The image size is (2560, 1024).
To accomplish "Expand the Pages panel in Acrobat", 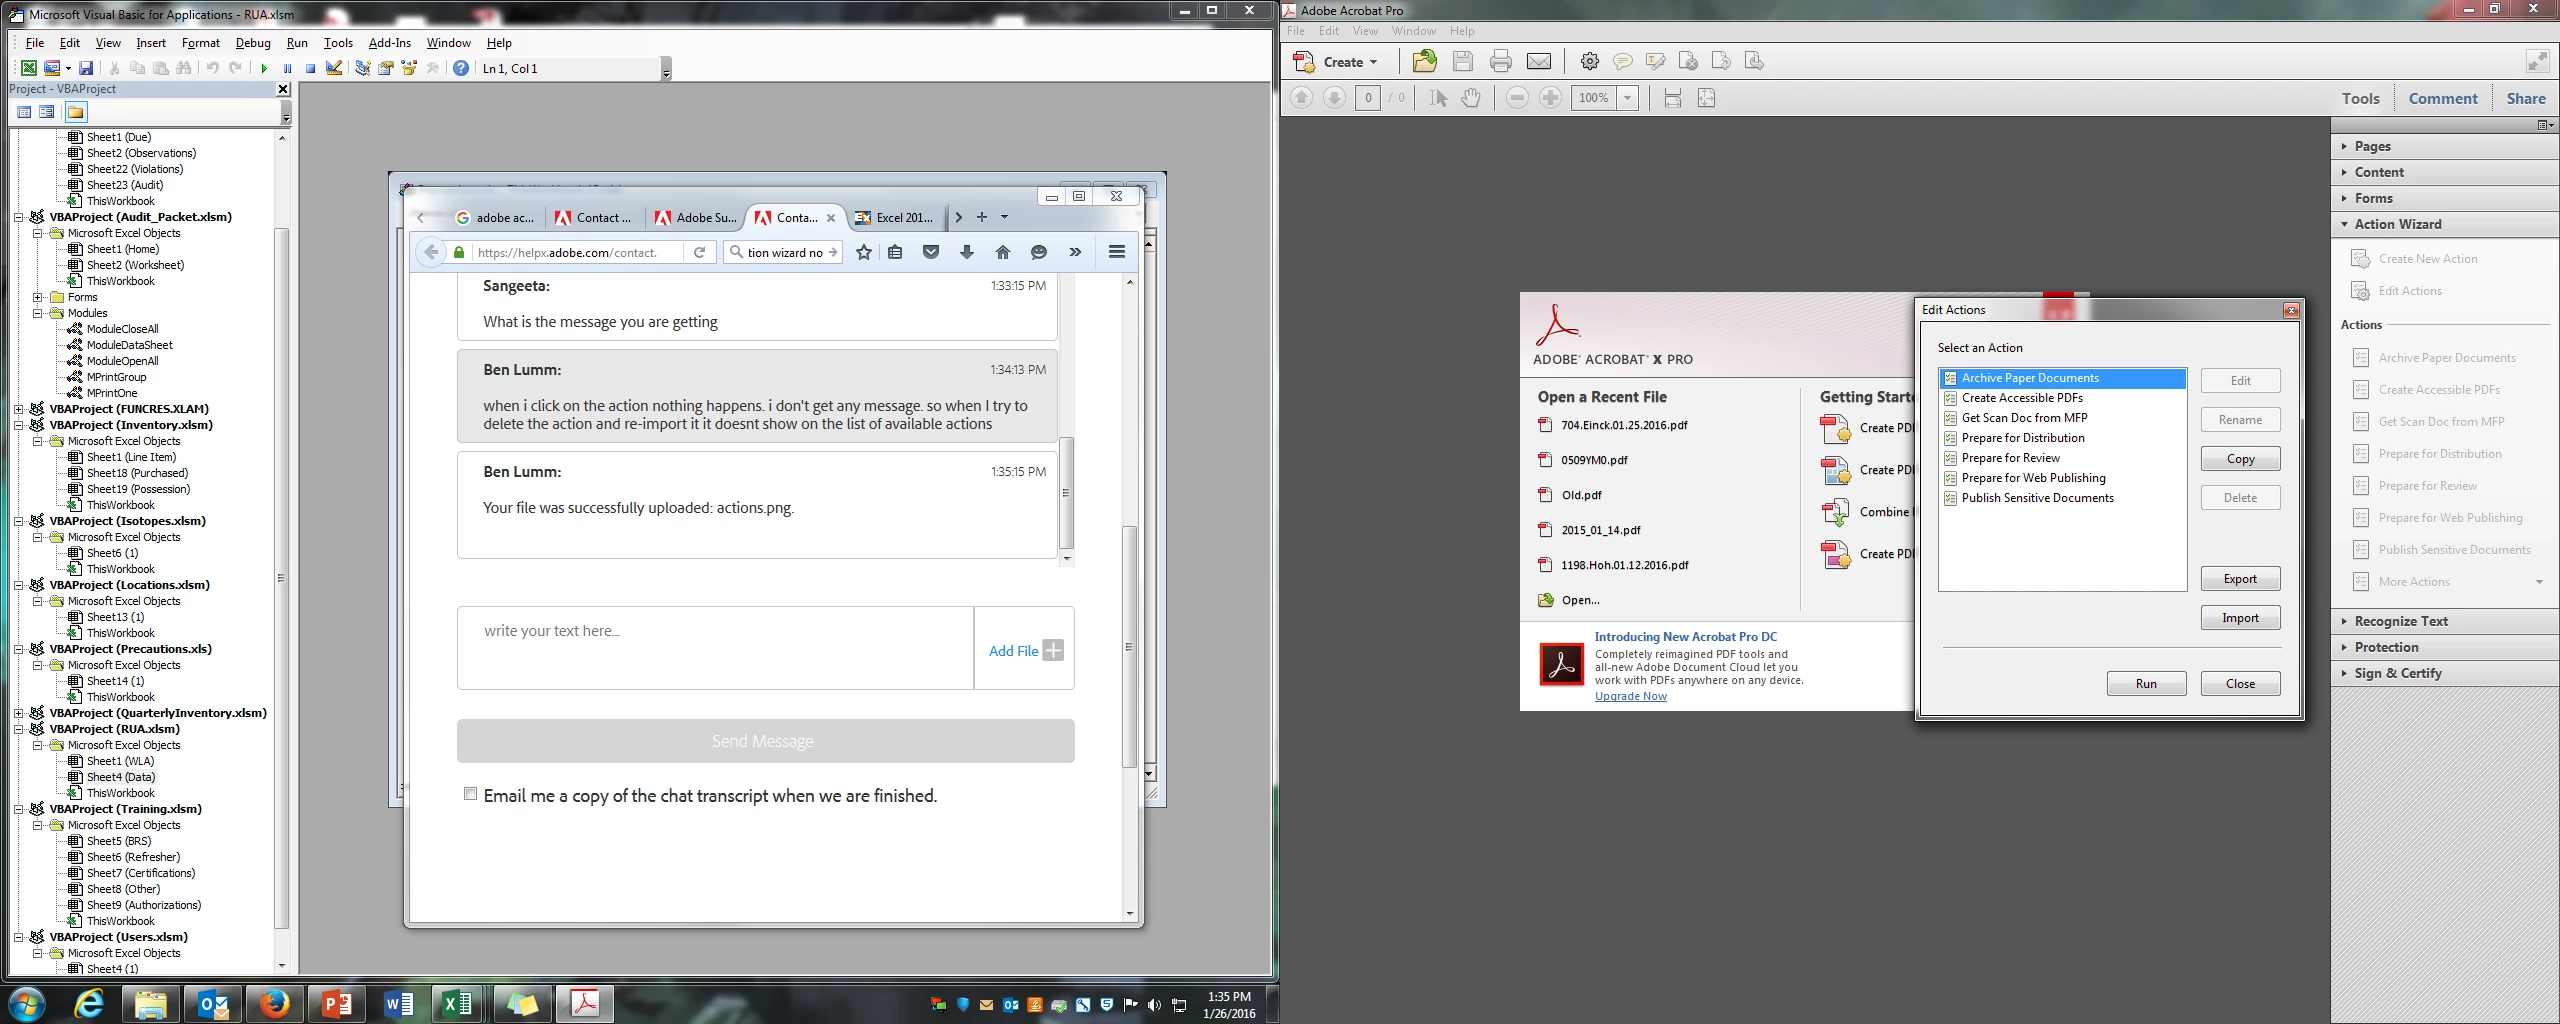I will [x=2344, y=146].
